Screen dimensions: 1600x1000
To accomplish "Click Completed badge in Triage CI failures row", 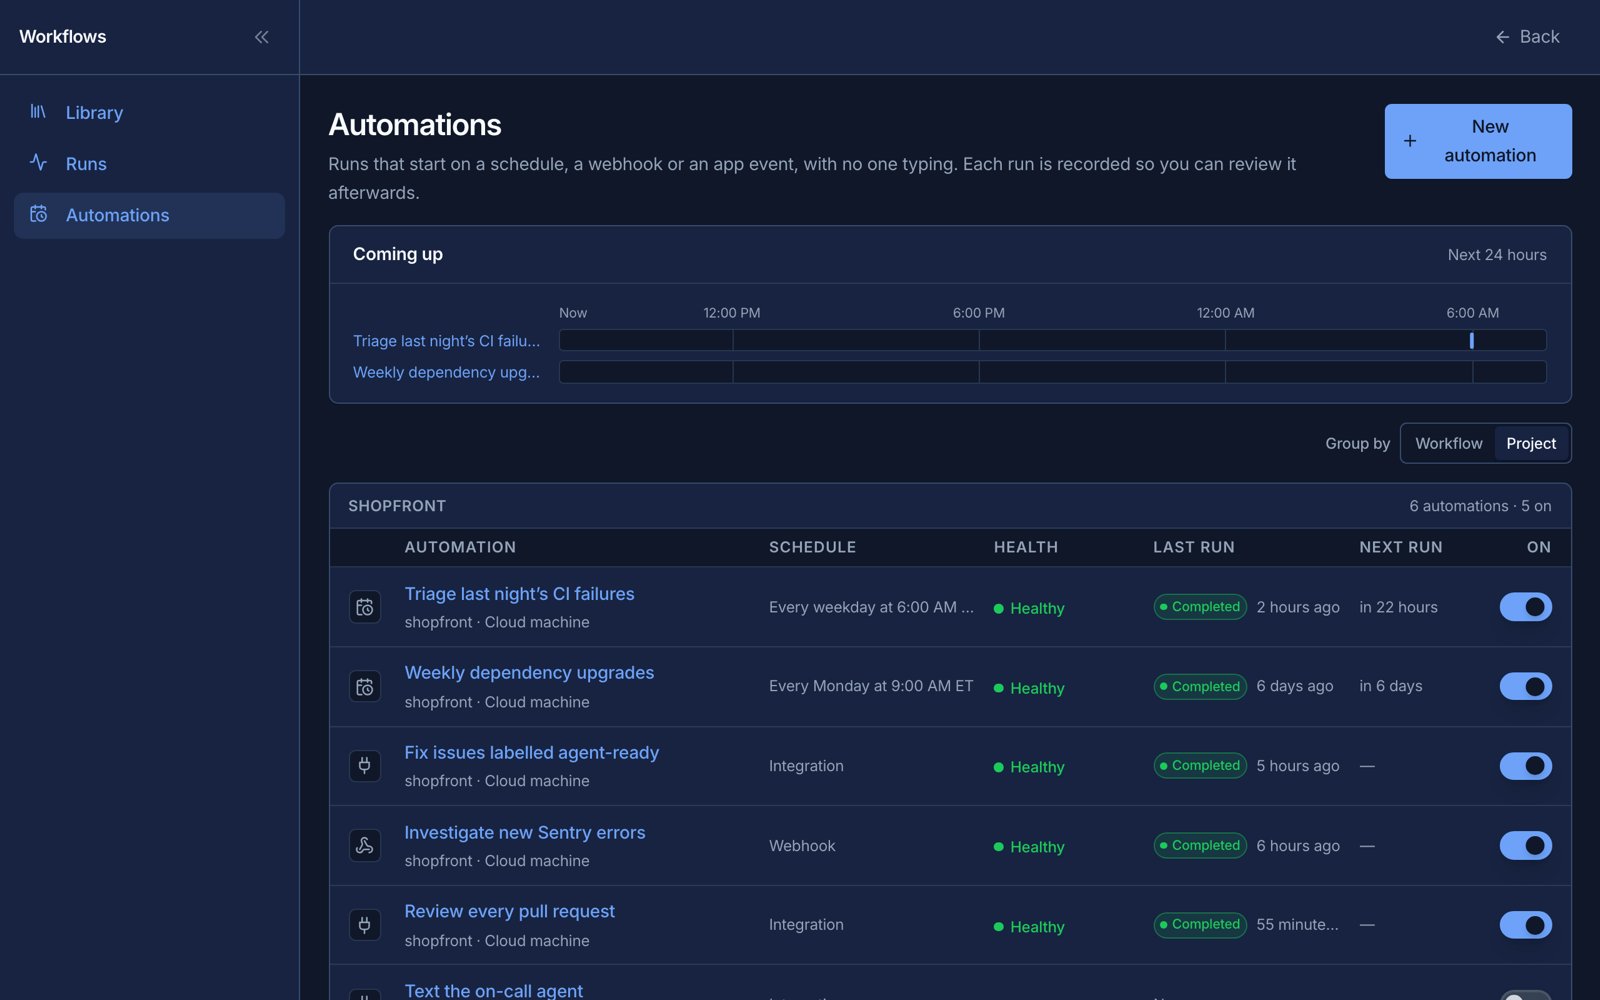I will click(1200, 607).
